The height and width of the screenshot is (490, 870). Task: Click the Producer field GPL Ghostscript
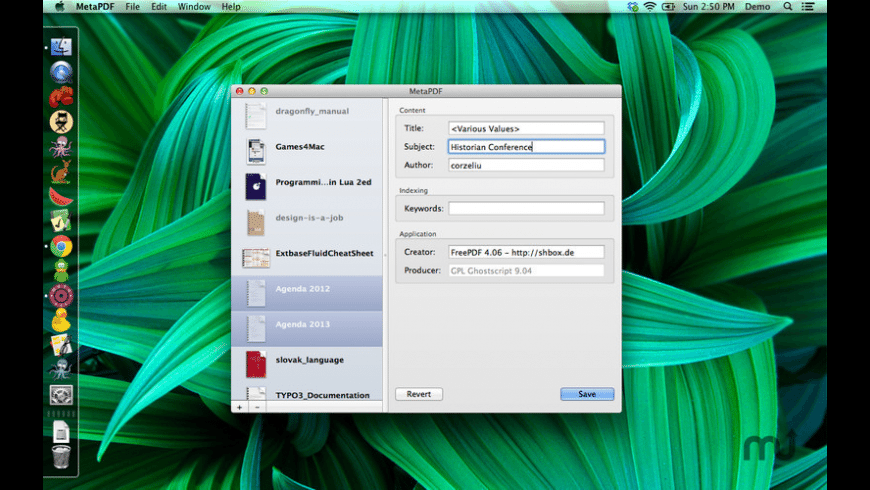coord(526,270)
